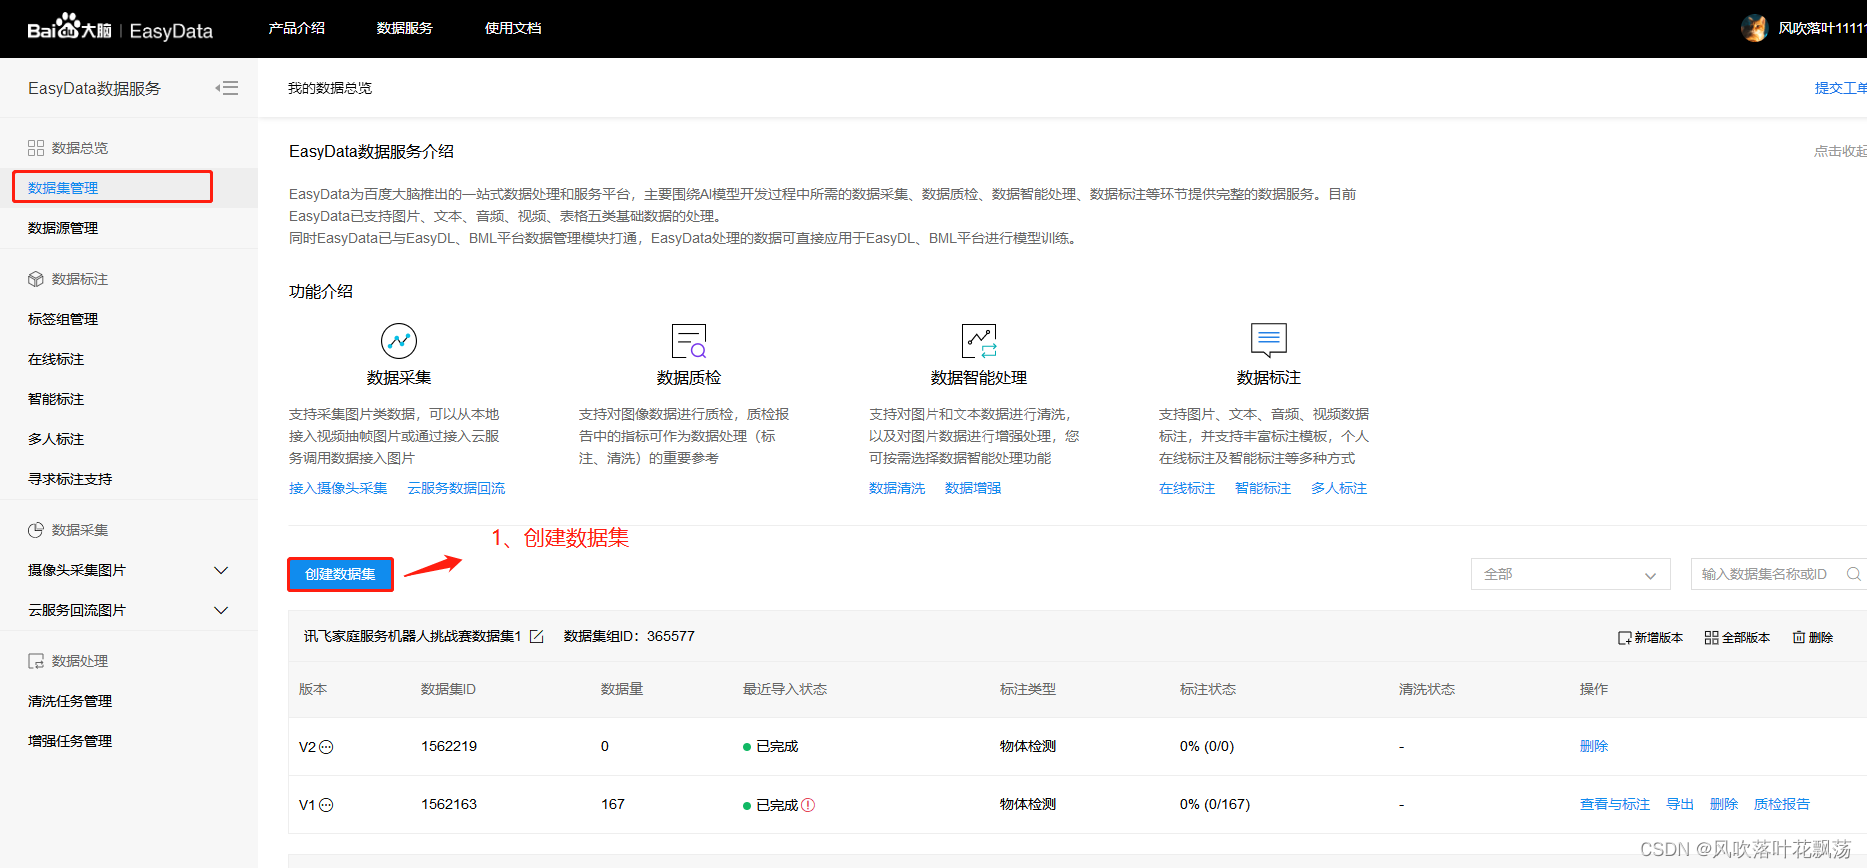This screenshot has height=868, width=1867.
Task: Click the 数据处理 sidebar icon
Action: tap(36, 661)
